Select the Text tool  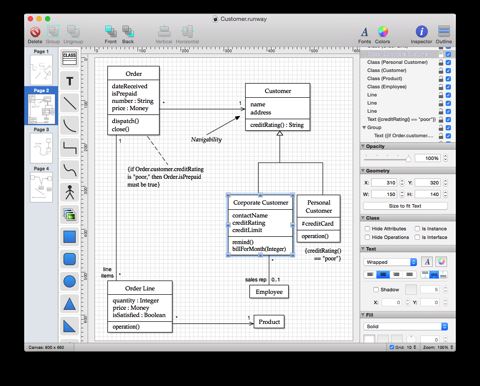click(69, 81)
